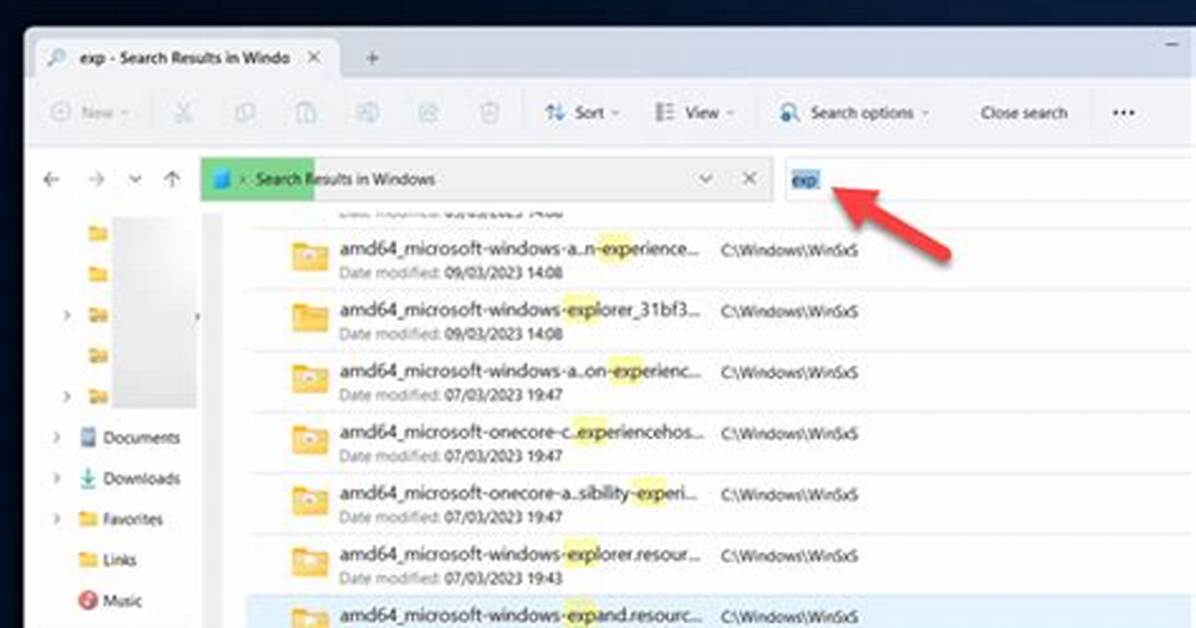The image size is (1196, 628).
Task: Click the Documents icon in sidebar
Action: [x=88, y=437]
